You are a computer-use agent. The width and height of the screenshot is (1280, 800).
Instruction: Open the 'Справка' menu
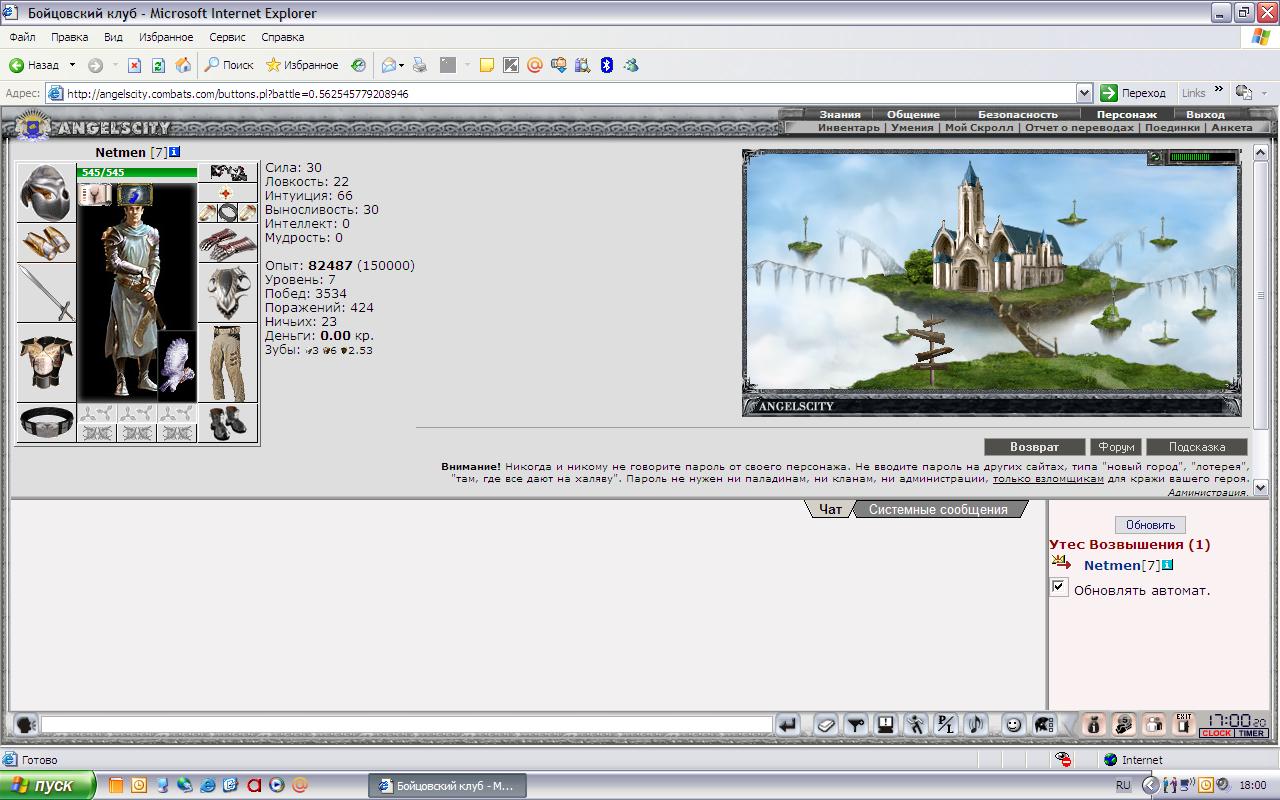(x=282, y=37)
